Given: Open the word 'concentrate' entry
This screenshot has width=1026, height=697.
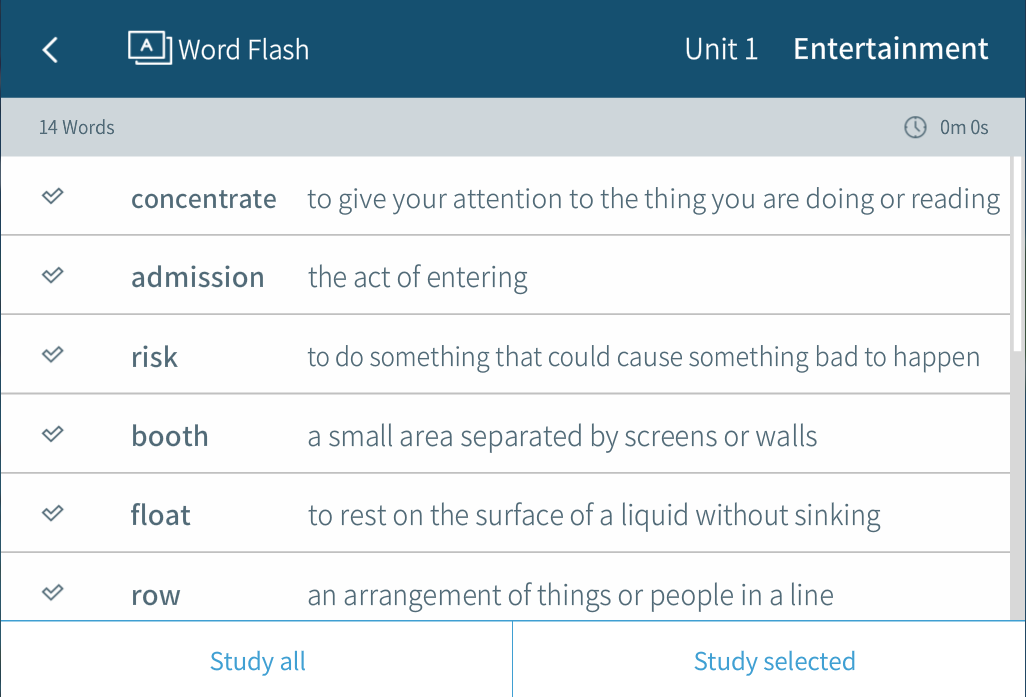Looking at the screenshot, I should coord(203,199).
